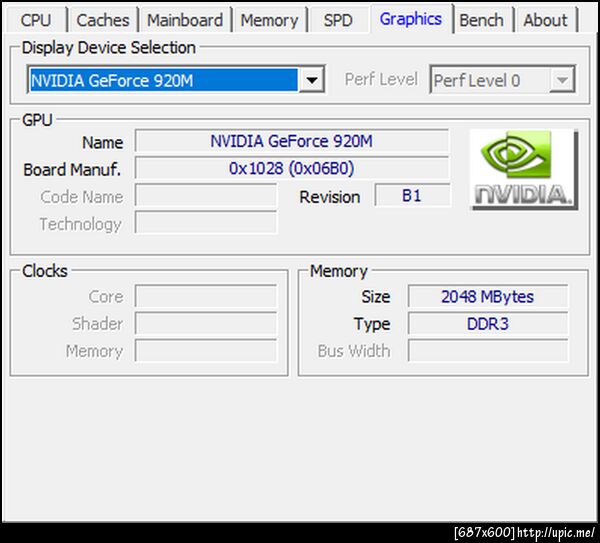Switch to the CPU tab

36,20
